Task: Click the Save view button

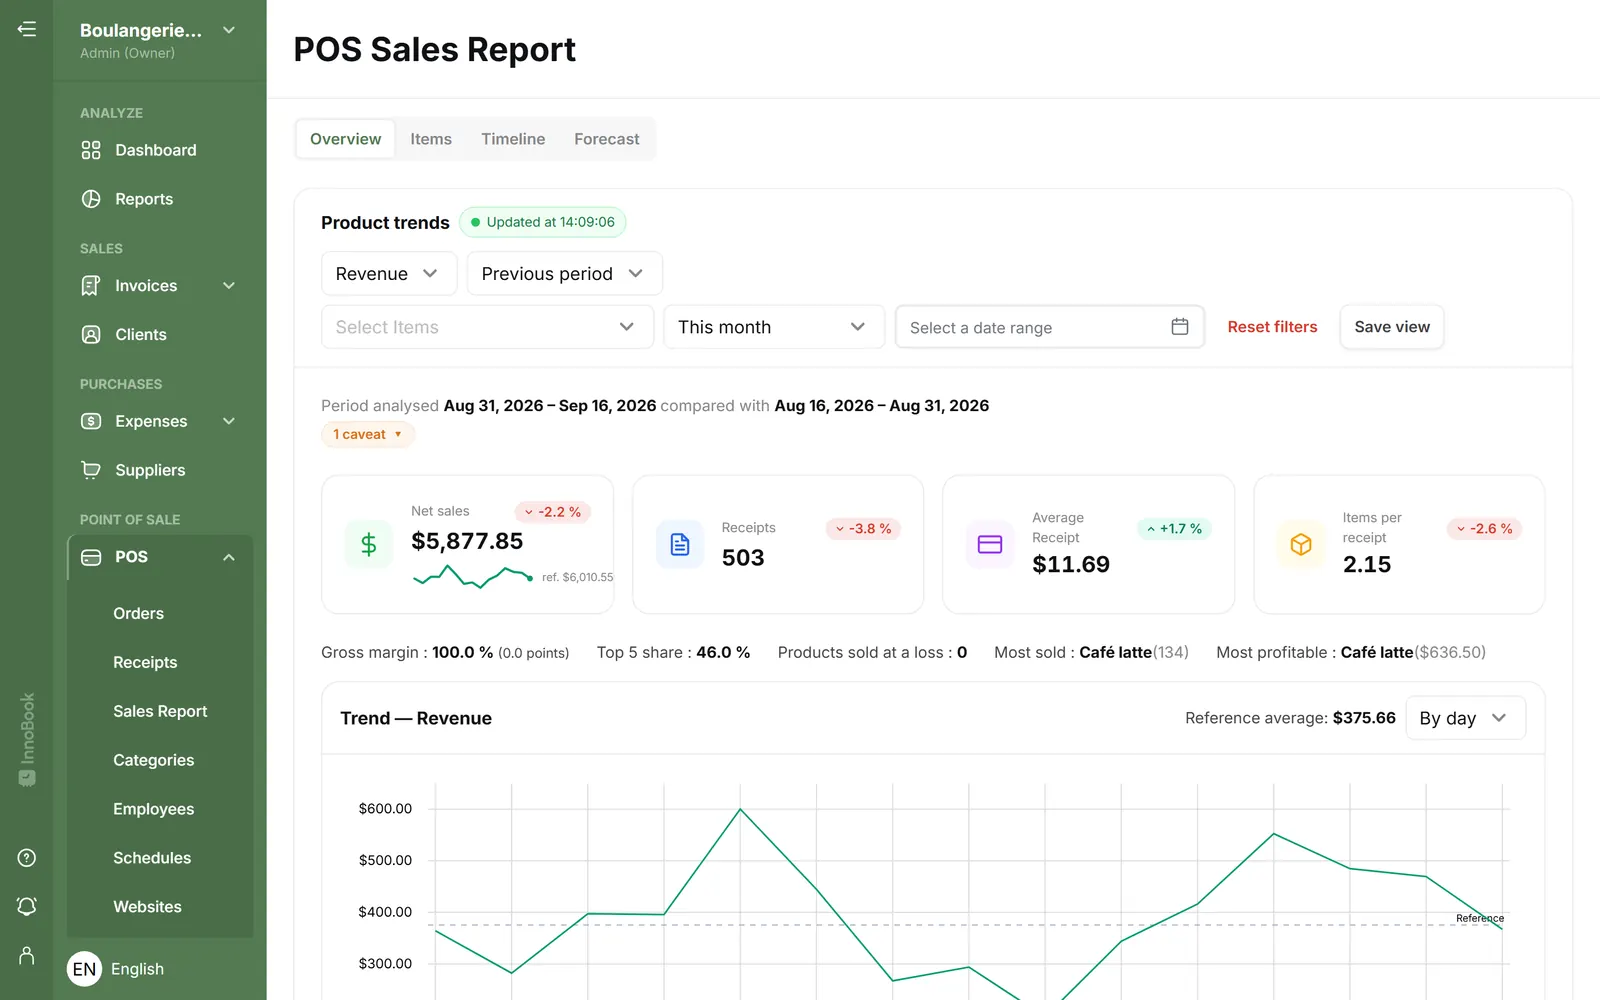Action: click(1392, 327)
